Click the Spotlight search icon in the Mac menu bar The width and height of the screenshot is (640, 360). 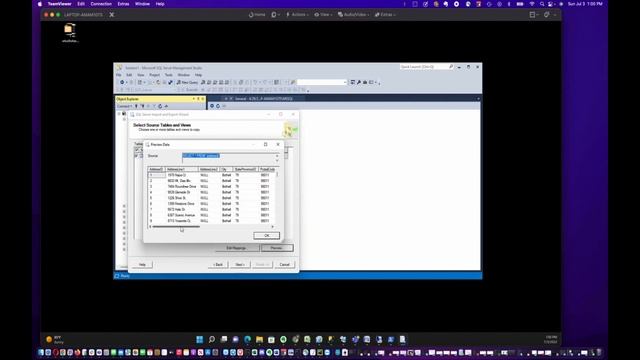[x=542, y=4]
